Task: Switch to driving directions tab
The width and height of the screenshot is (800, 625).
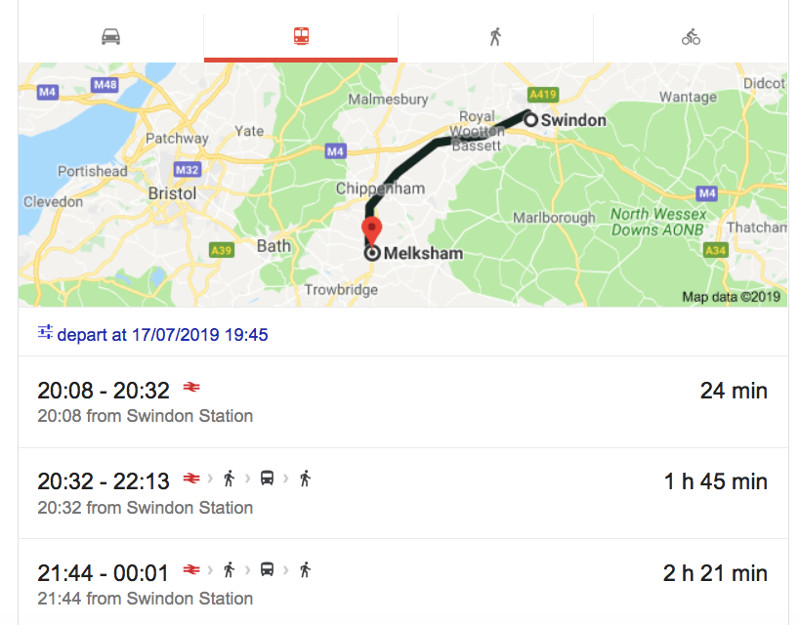Action: click(110, 37)
